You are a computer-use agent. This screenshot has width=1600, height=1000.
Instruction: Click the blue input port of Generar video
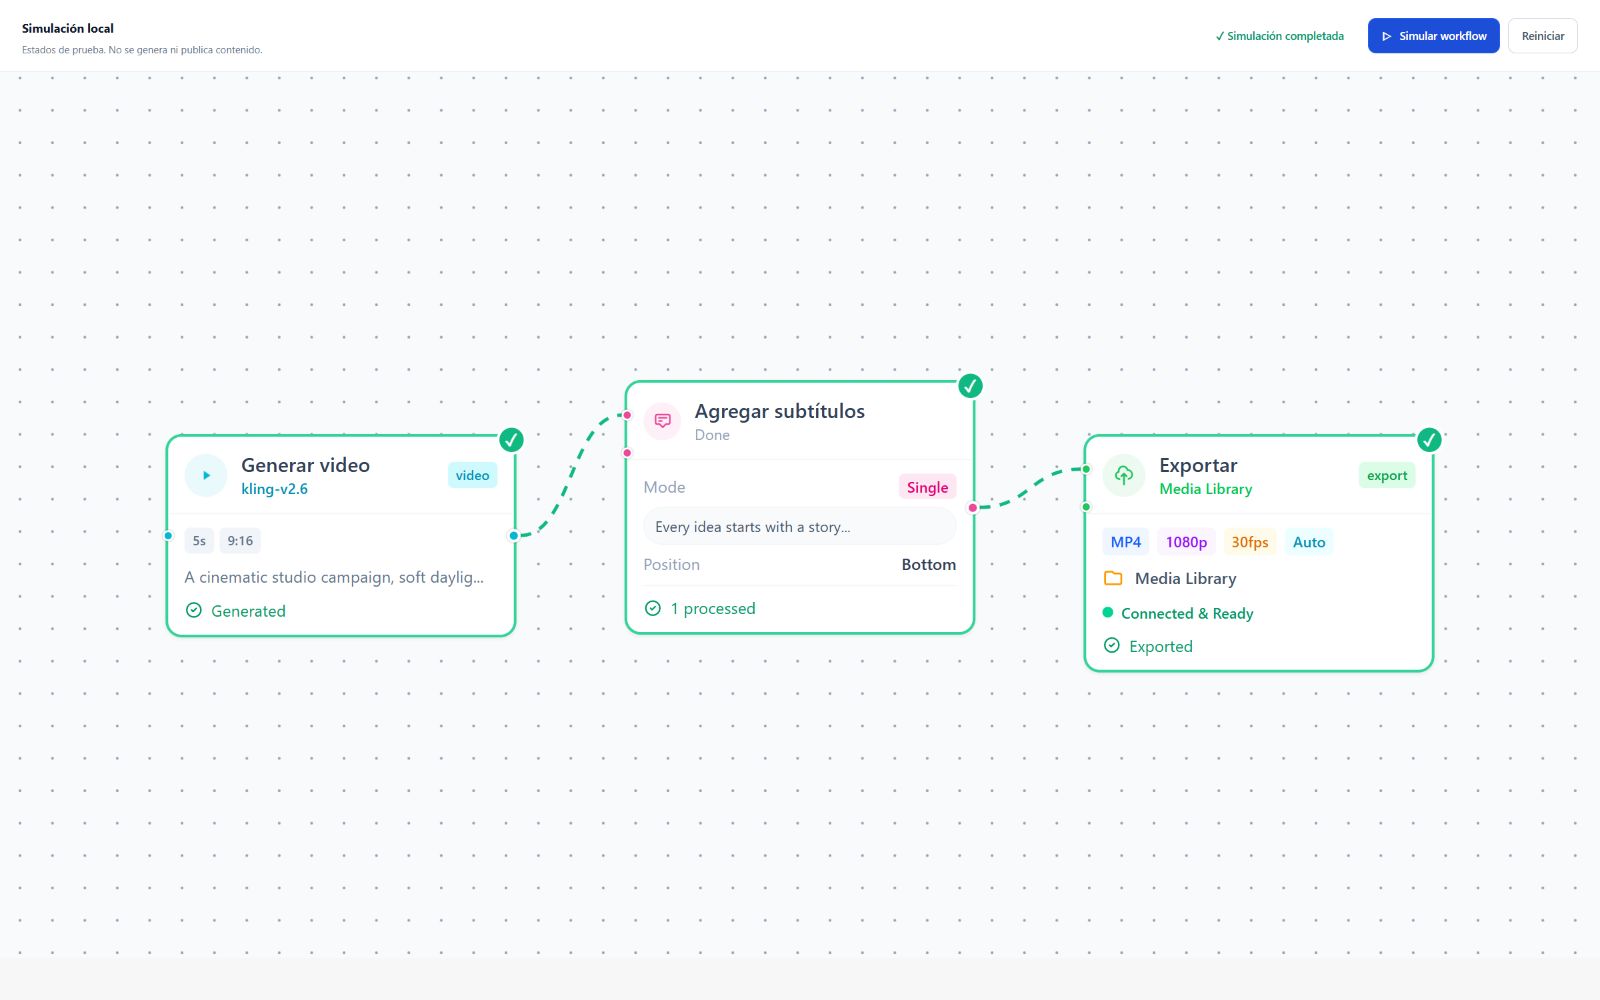pos(168,536)
